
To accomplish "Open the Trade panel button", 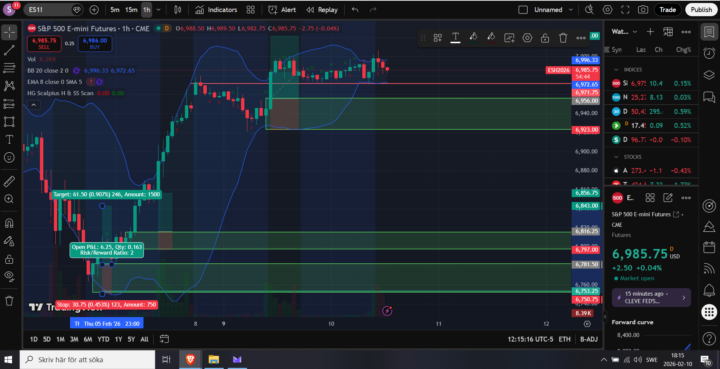I will [x=668, y=10].
